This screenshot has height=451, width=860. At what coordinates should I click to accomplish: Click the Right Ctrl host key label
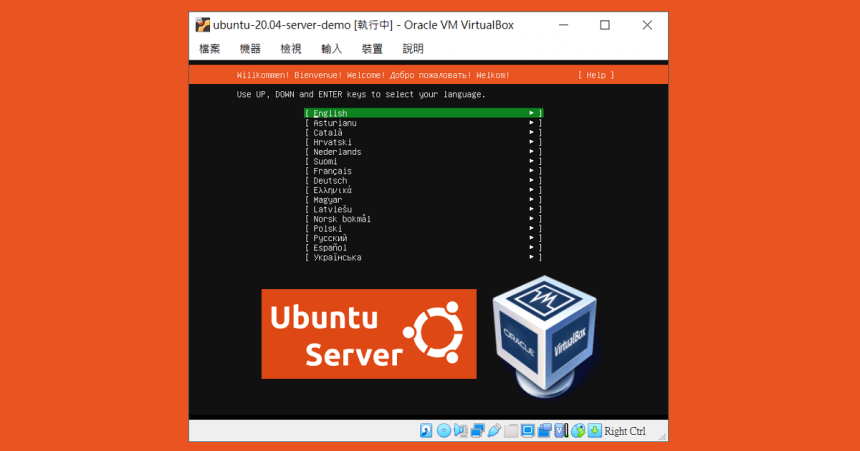(x=625, y=431)
